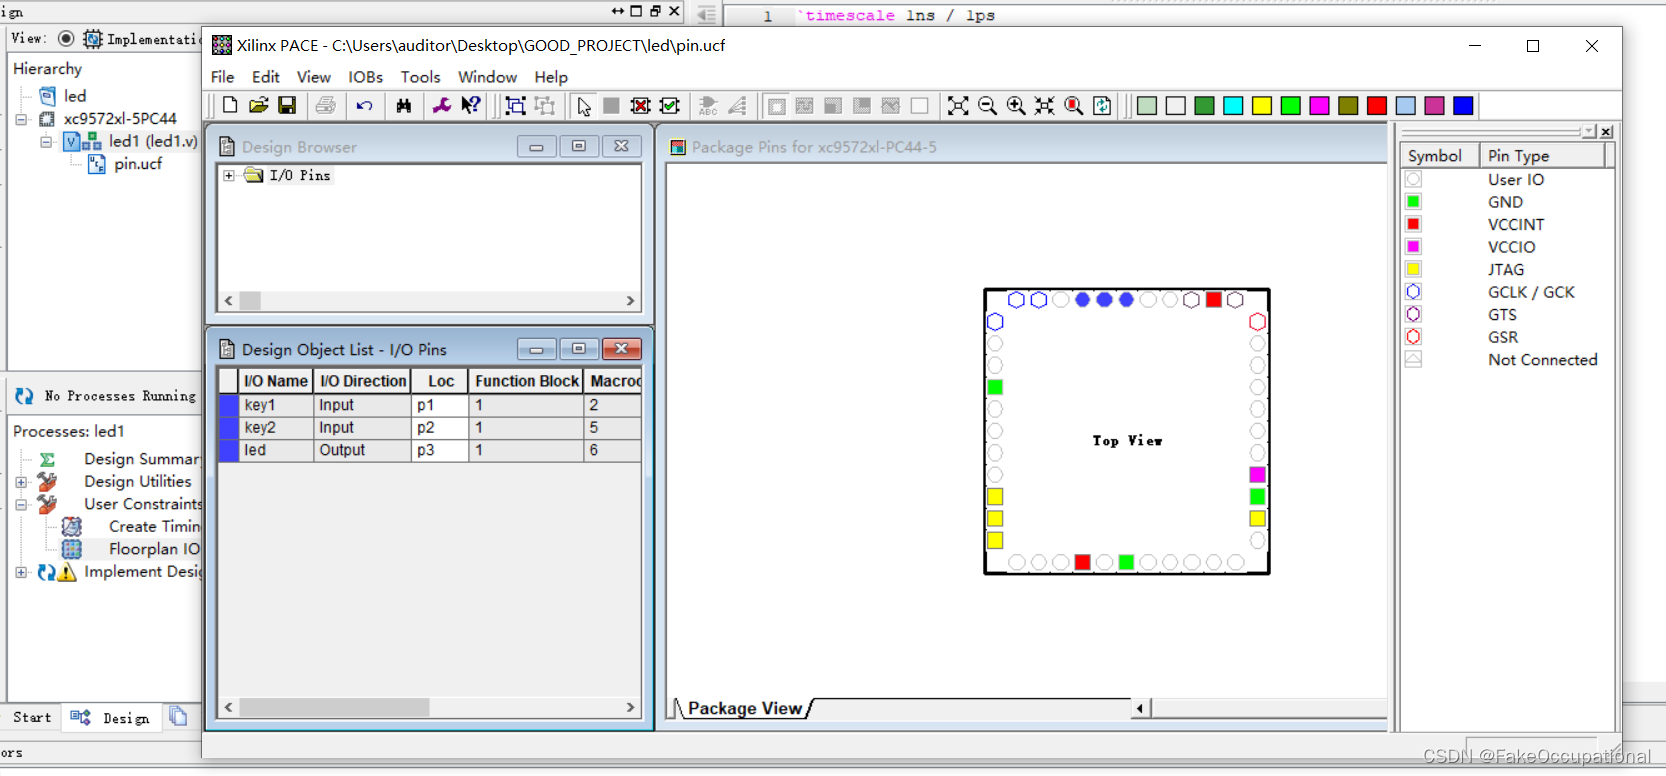Open the View menu

point(313,77)
